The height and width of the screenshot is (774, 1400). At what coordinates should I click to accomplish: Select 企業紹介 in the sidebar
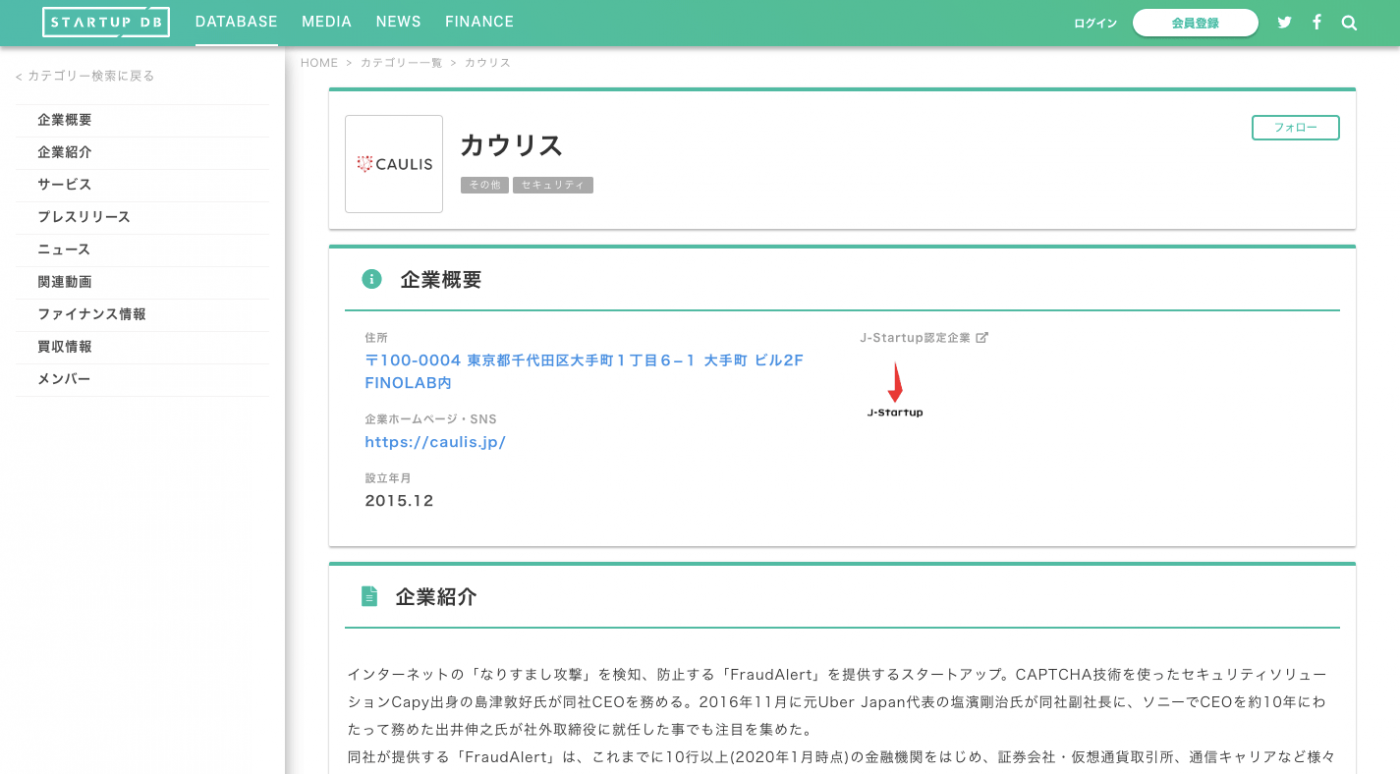[143, 152]
